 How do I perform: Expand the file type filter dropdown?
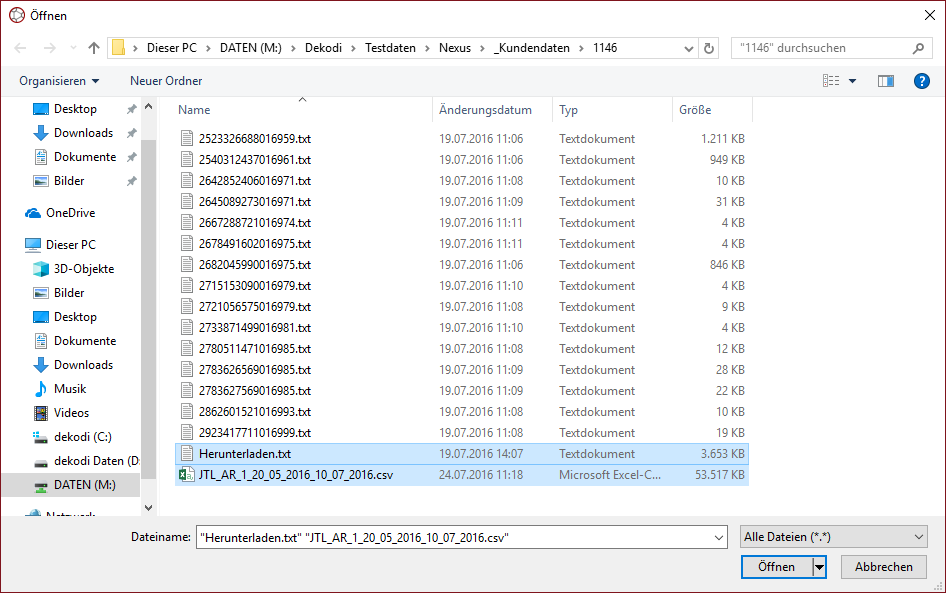point(833,538)
